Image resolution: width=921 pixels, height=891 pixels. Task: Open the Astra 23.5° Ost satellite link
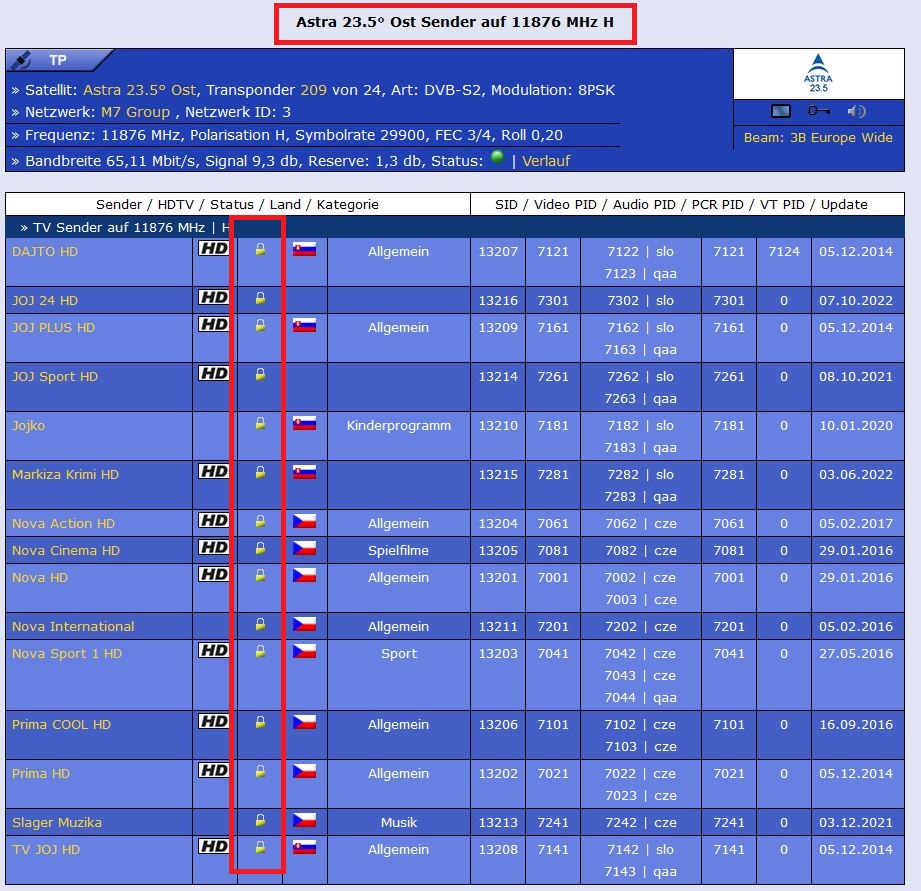[140, 90]
